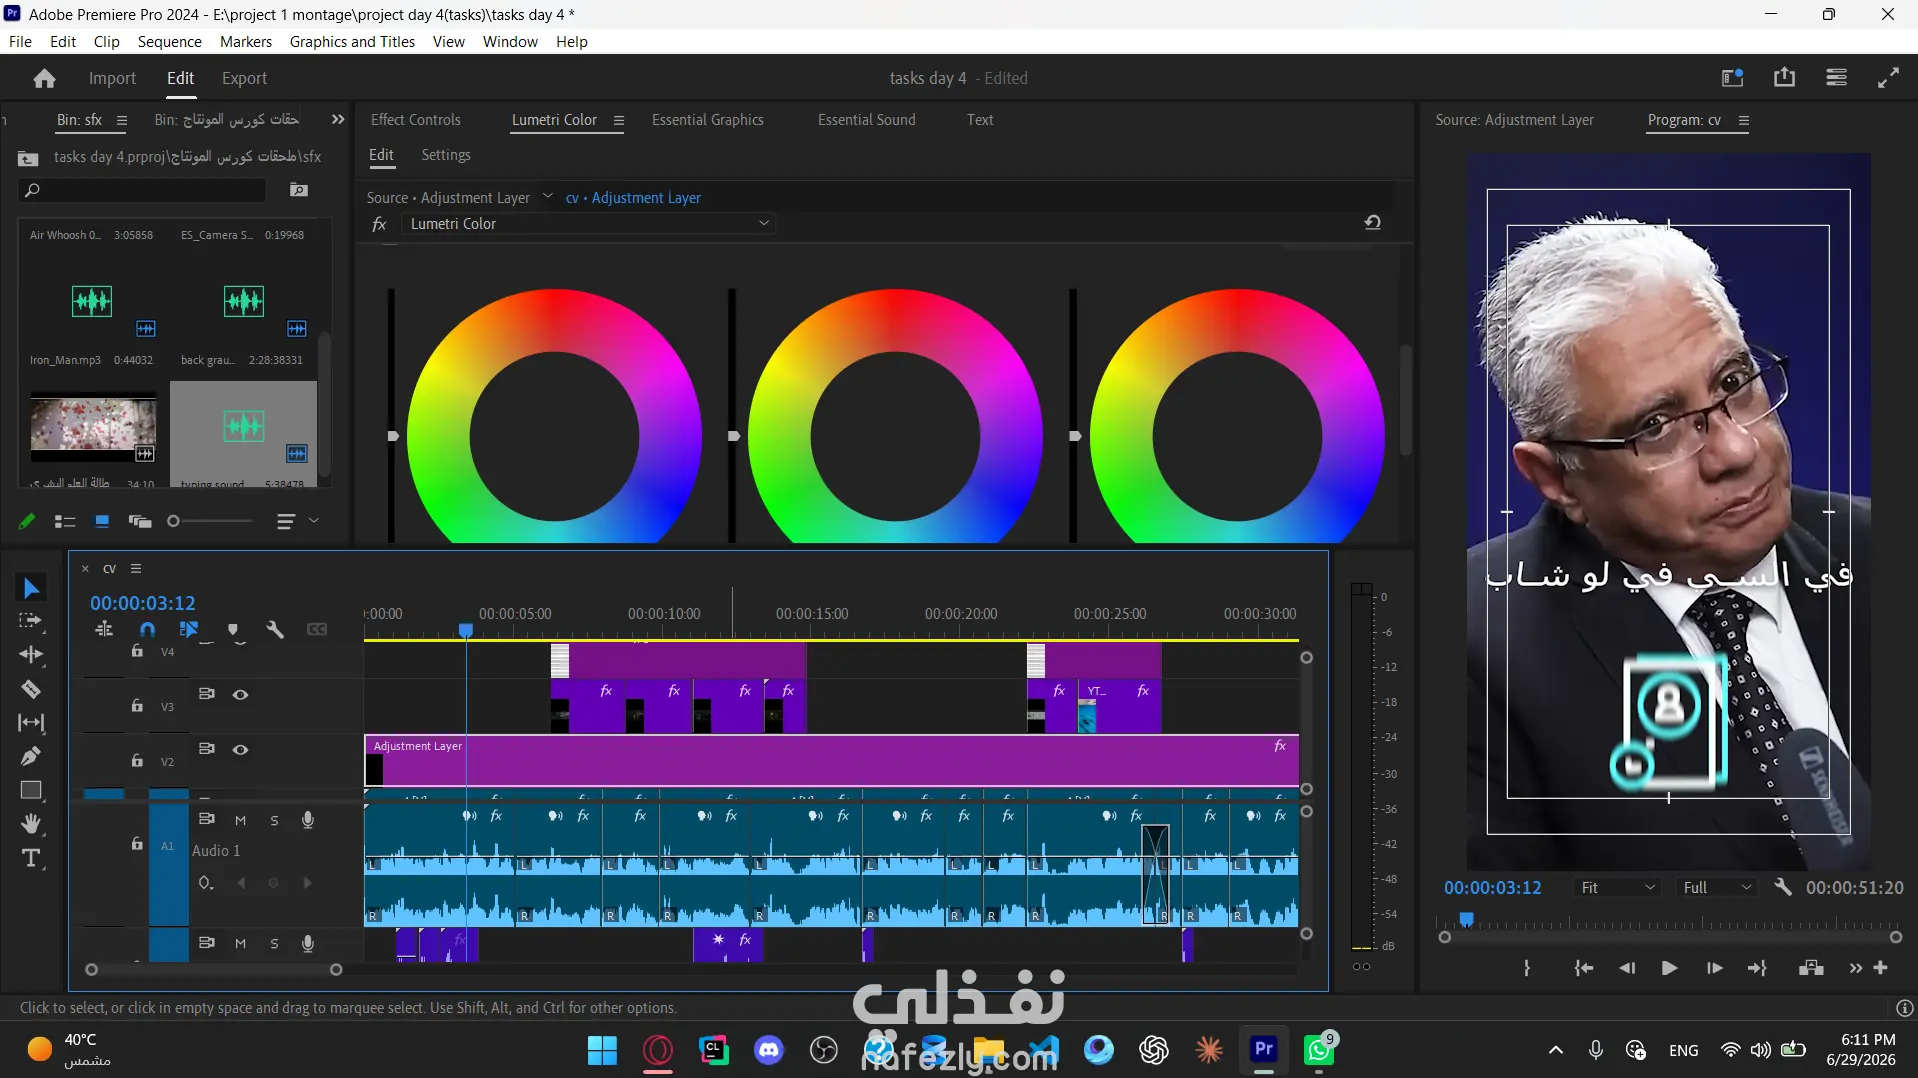Open the Lumetri Color panel menu
Screen dimensions: 1918x1078
point(619,121)
